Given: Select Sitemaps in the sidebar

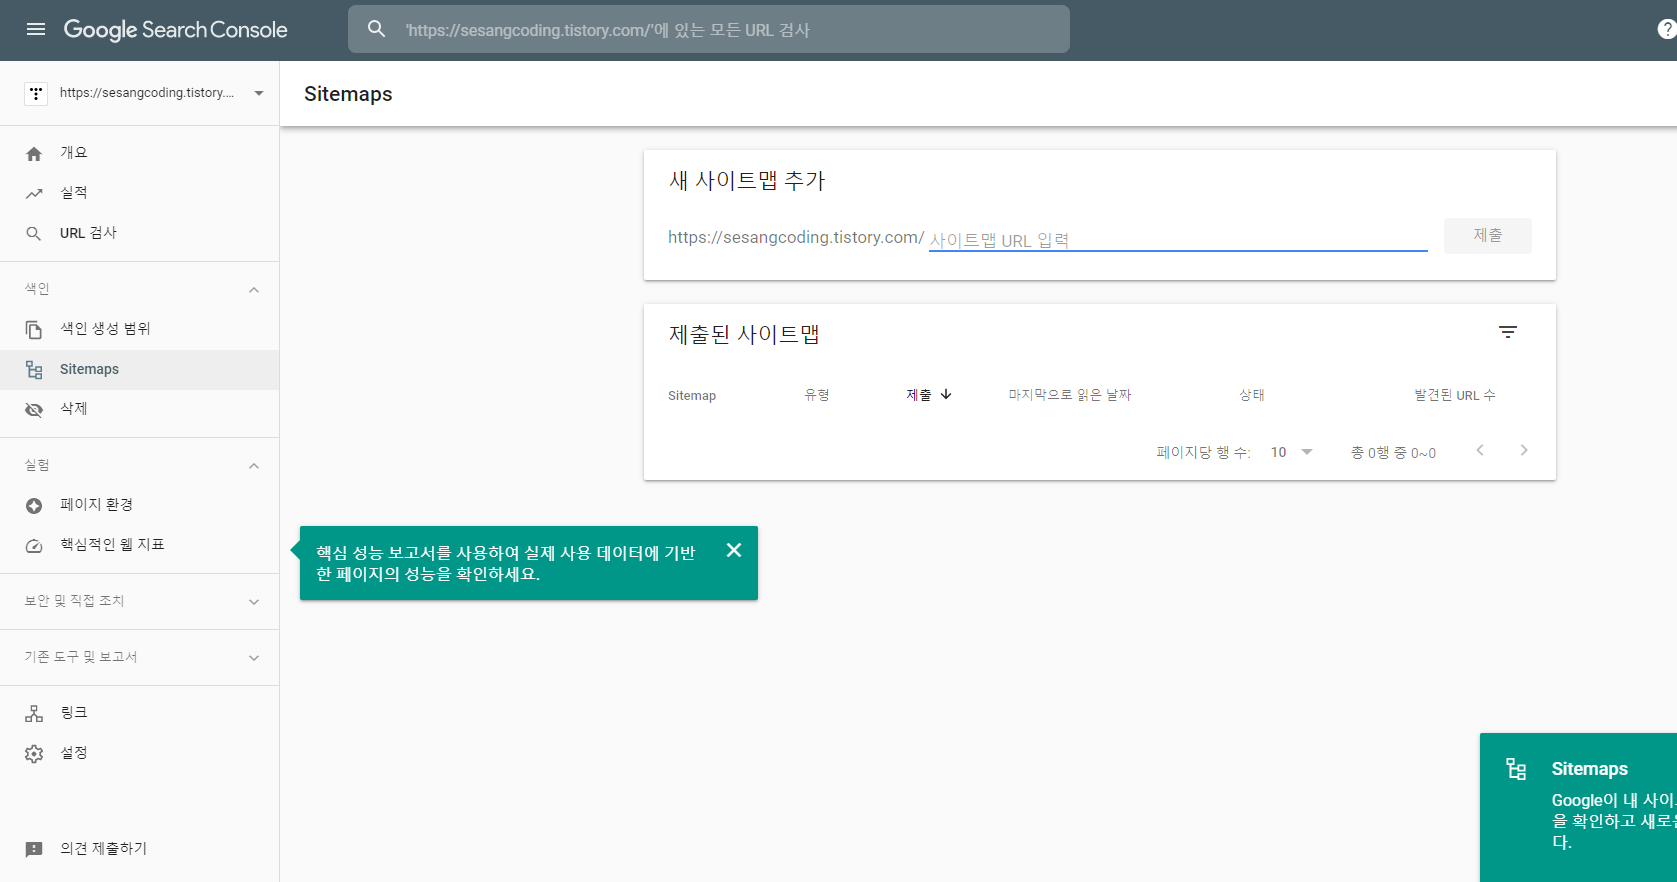Looking at the screenshot, I should point(139,369).
